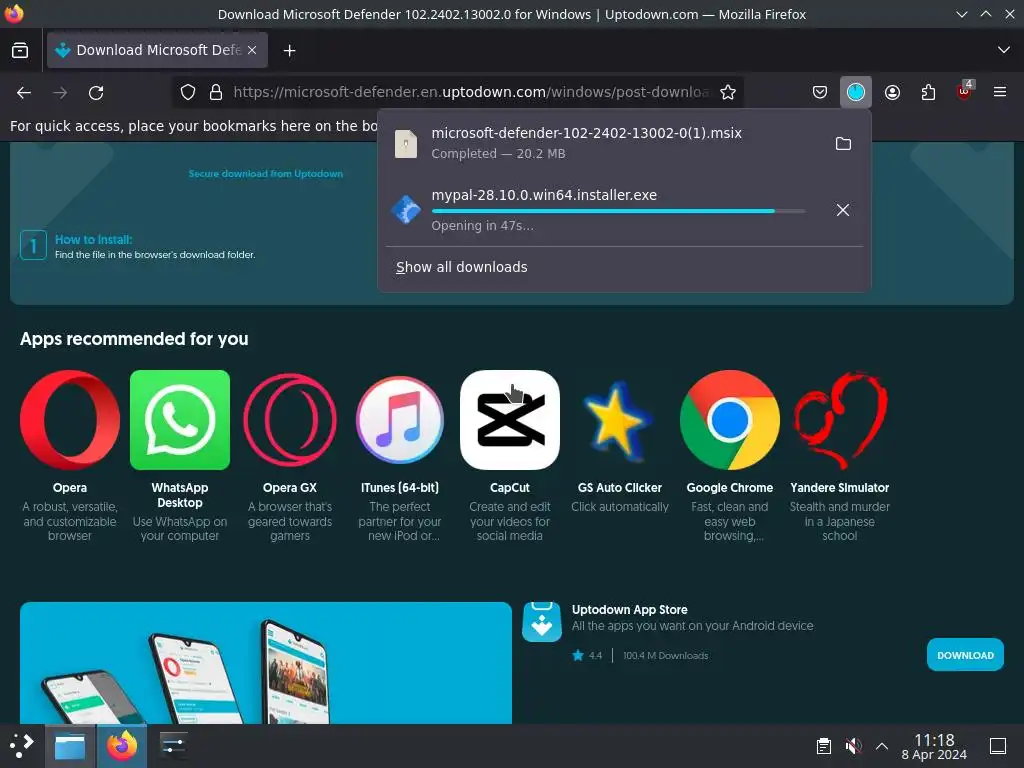Open the Firefox account icon
The height and width of the screenshot is (768, 1024).
(892, 92)
